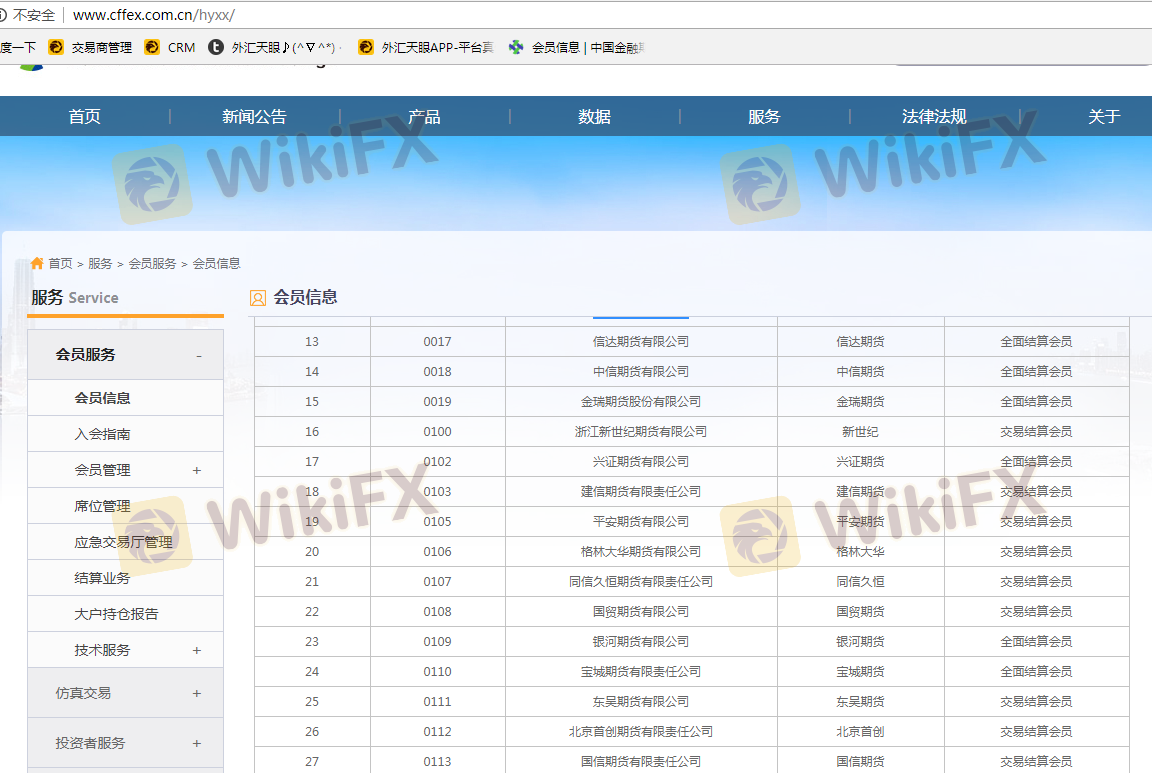The height and width of the screenshot is (773, 1152).
Task: Click the home icon in the breadcrumb
Action: tap(37, 263)
